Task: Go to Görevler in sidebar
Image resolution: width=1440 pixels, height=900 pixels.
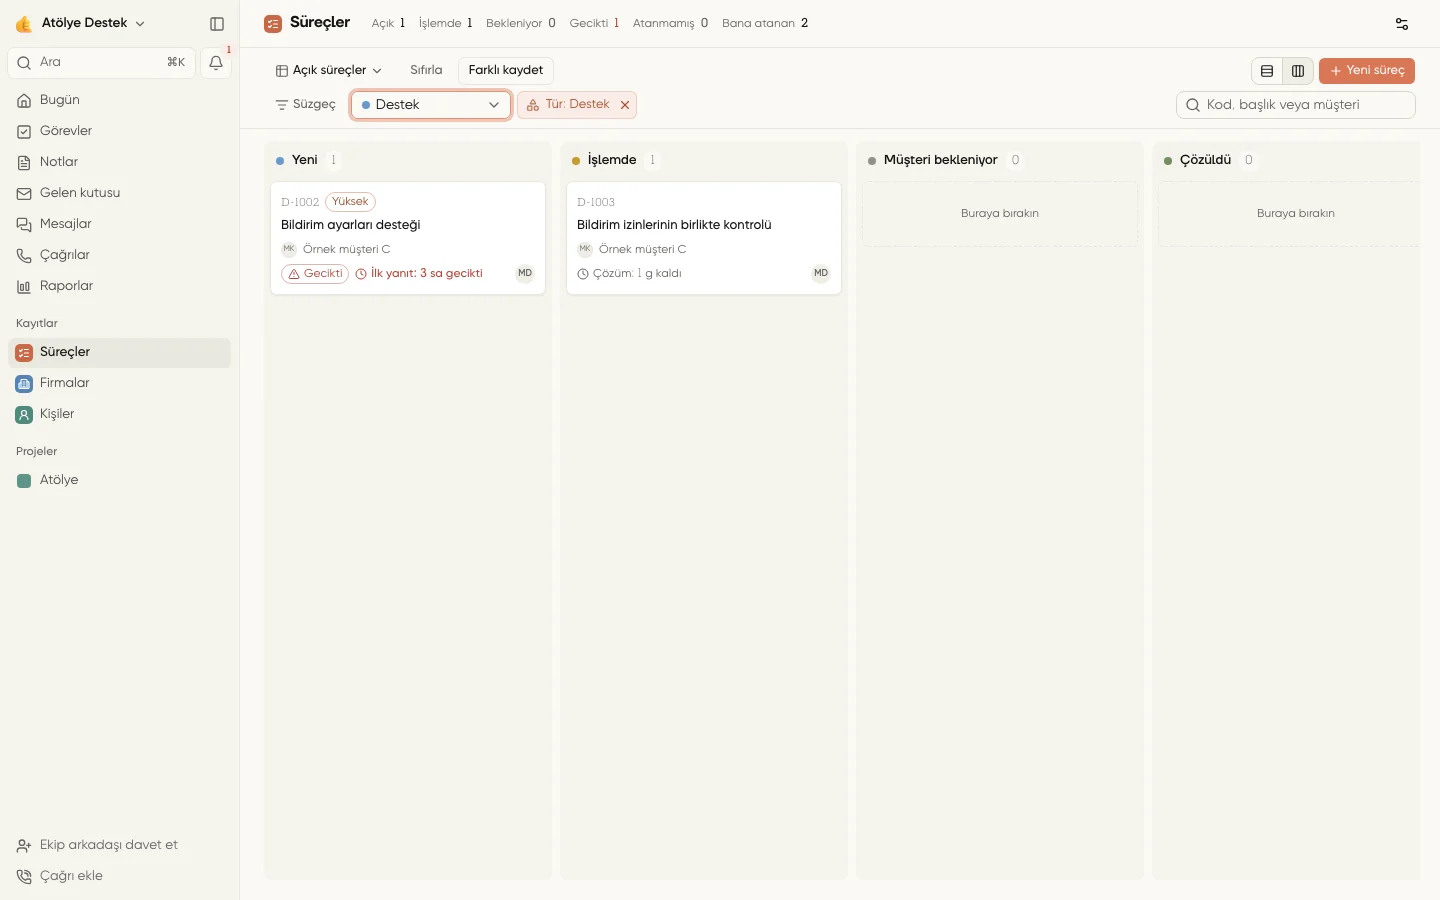Action: pos(119,131)
